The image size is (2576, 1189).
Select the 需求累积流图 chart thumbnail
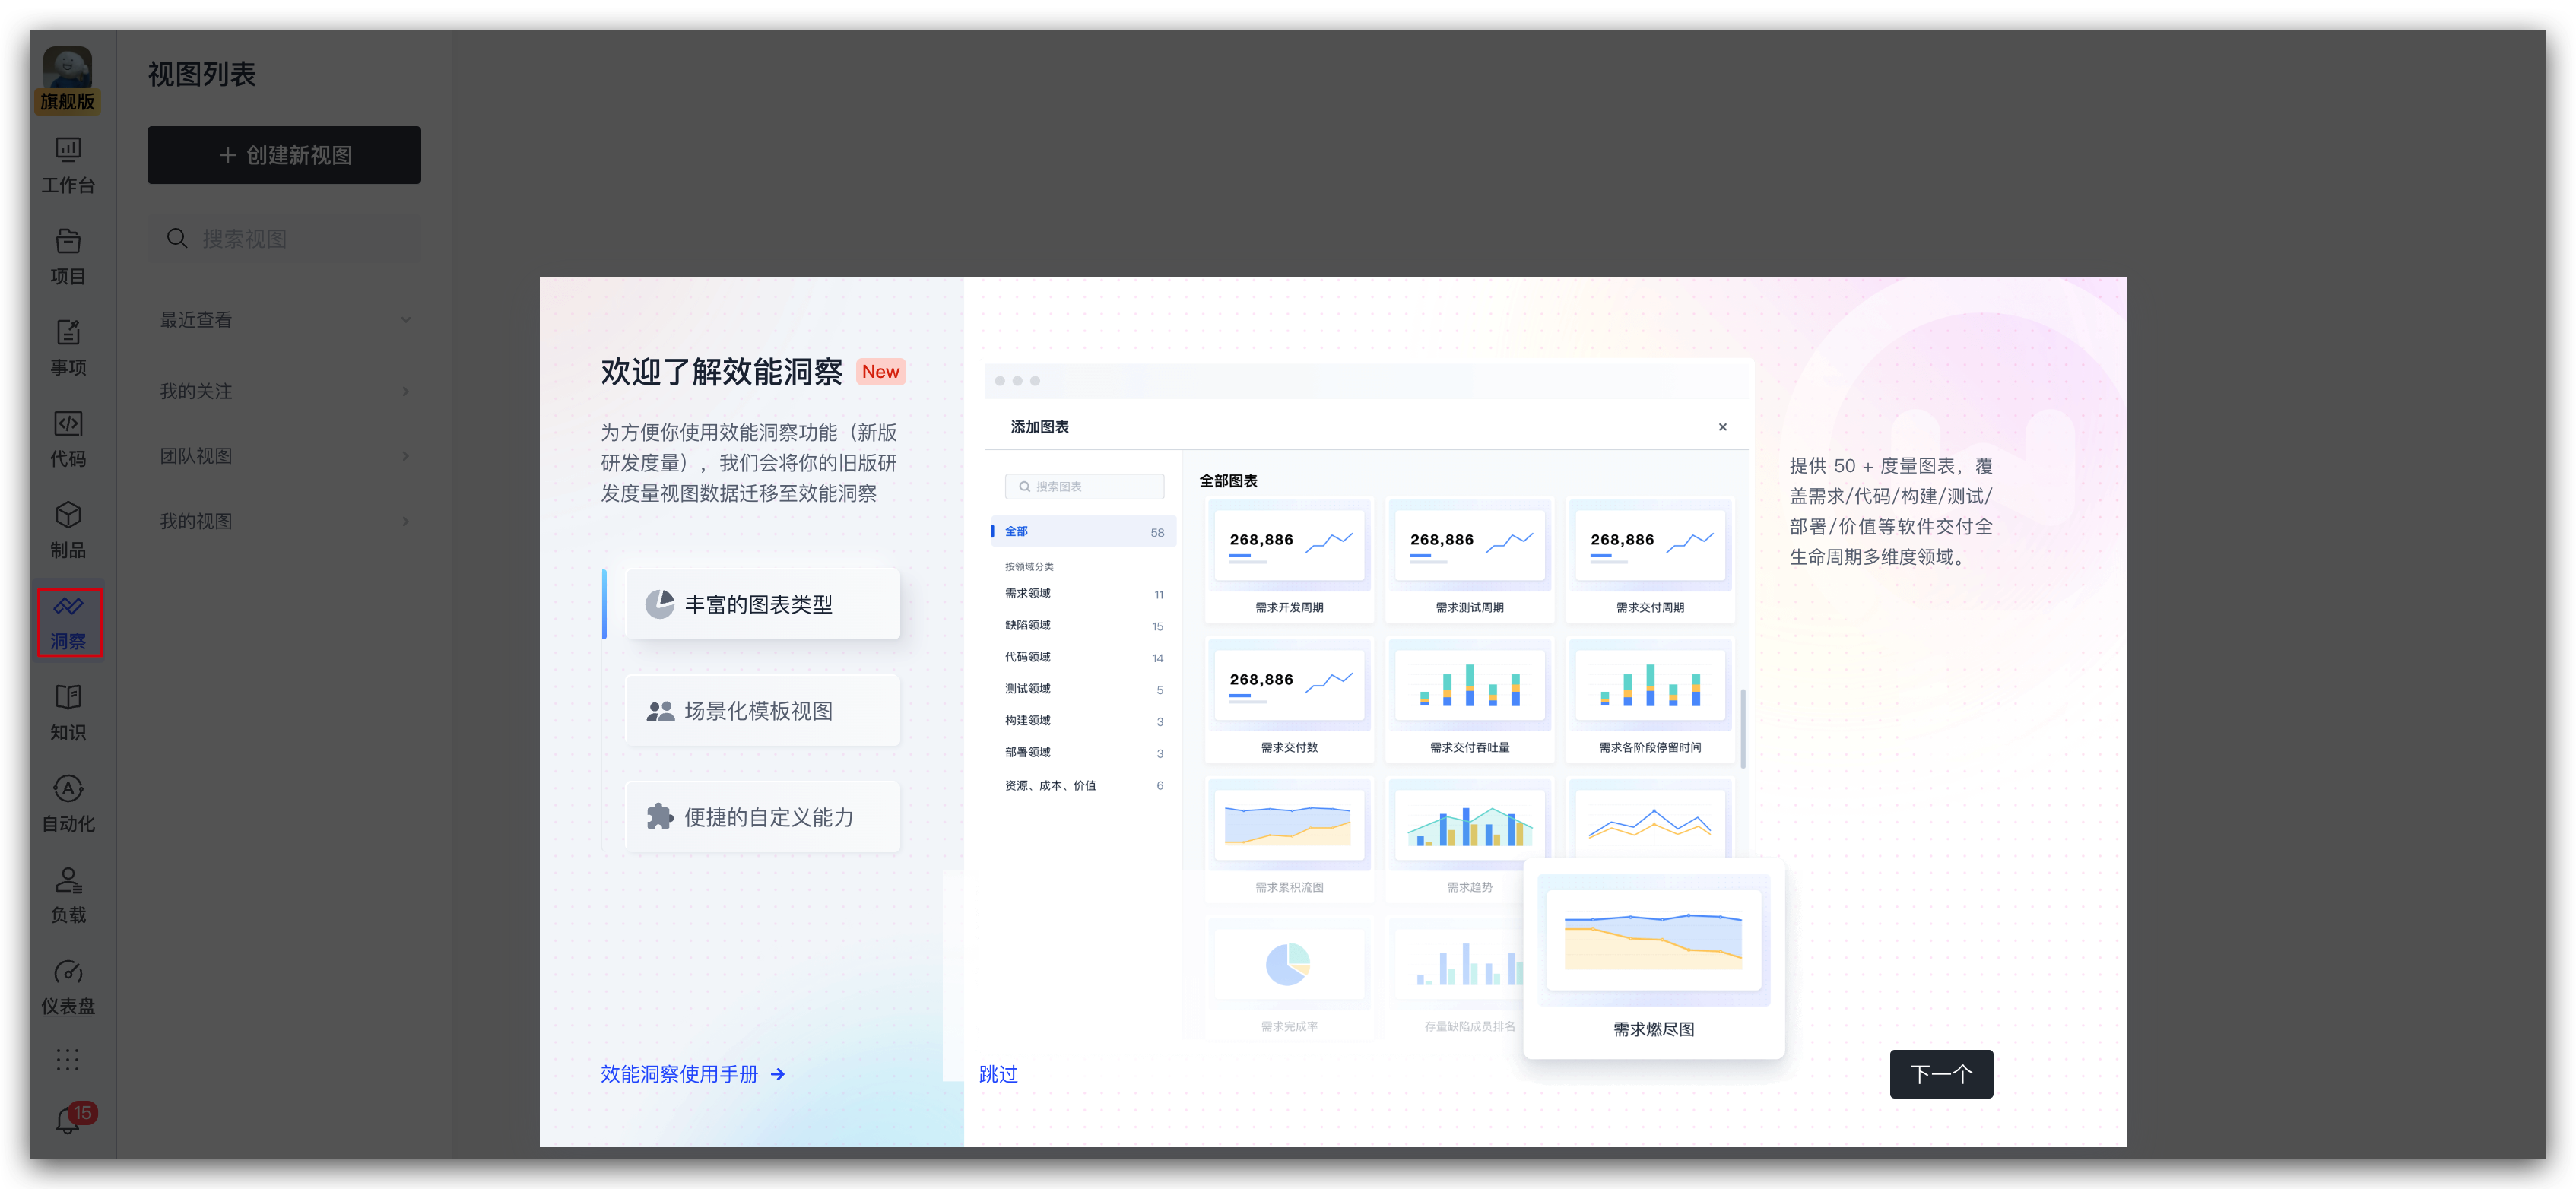pos(1289,840)
